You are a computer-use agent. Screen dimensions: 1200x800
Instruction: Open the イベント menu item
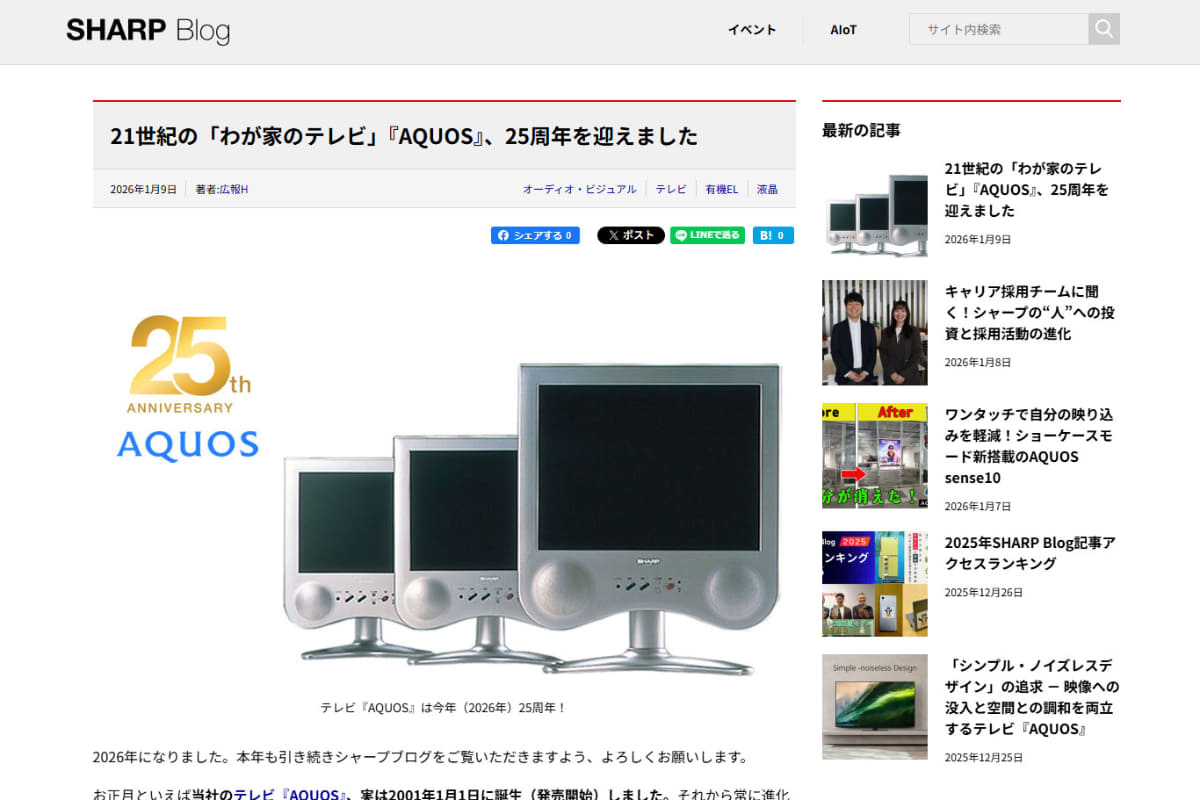(751, 30)
